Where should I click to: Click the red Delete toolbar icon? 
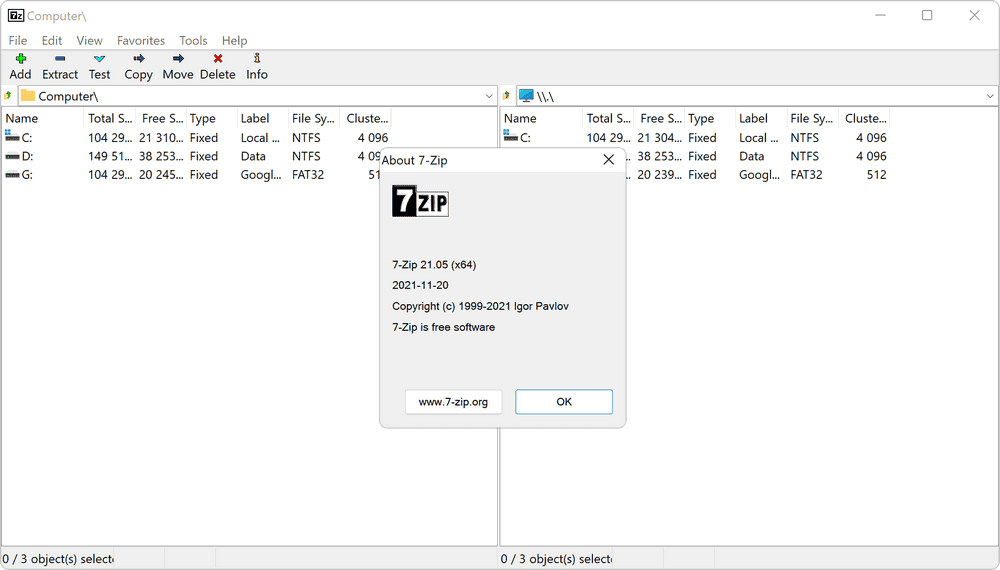click(217, 59)
